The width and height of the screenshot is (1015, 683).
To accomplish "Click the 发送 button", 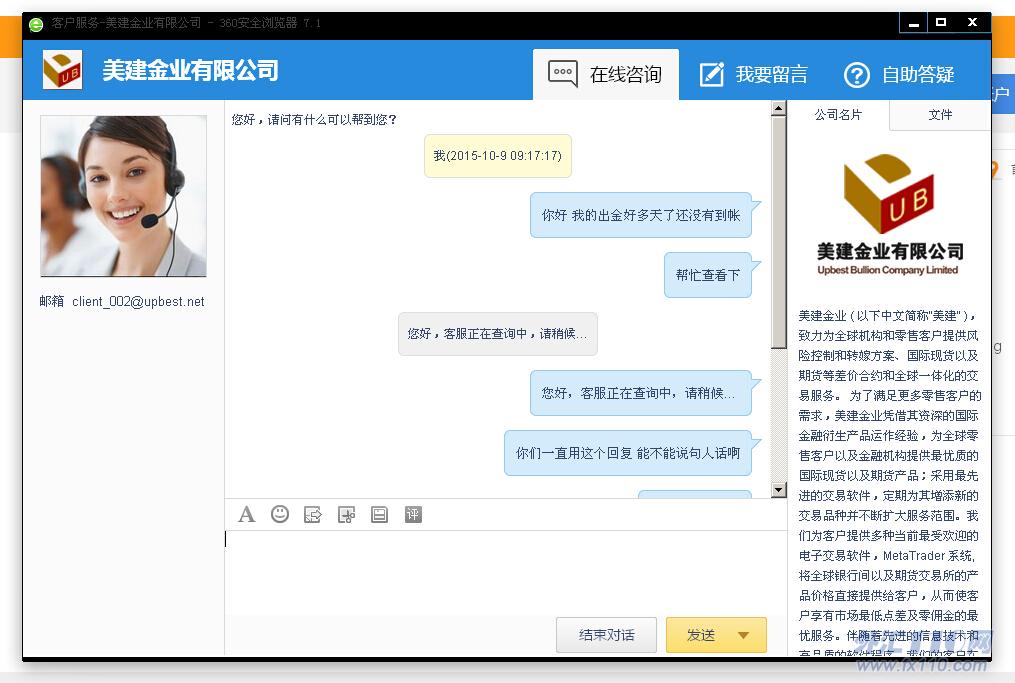I will [700, 635].
